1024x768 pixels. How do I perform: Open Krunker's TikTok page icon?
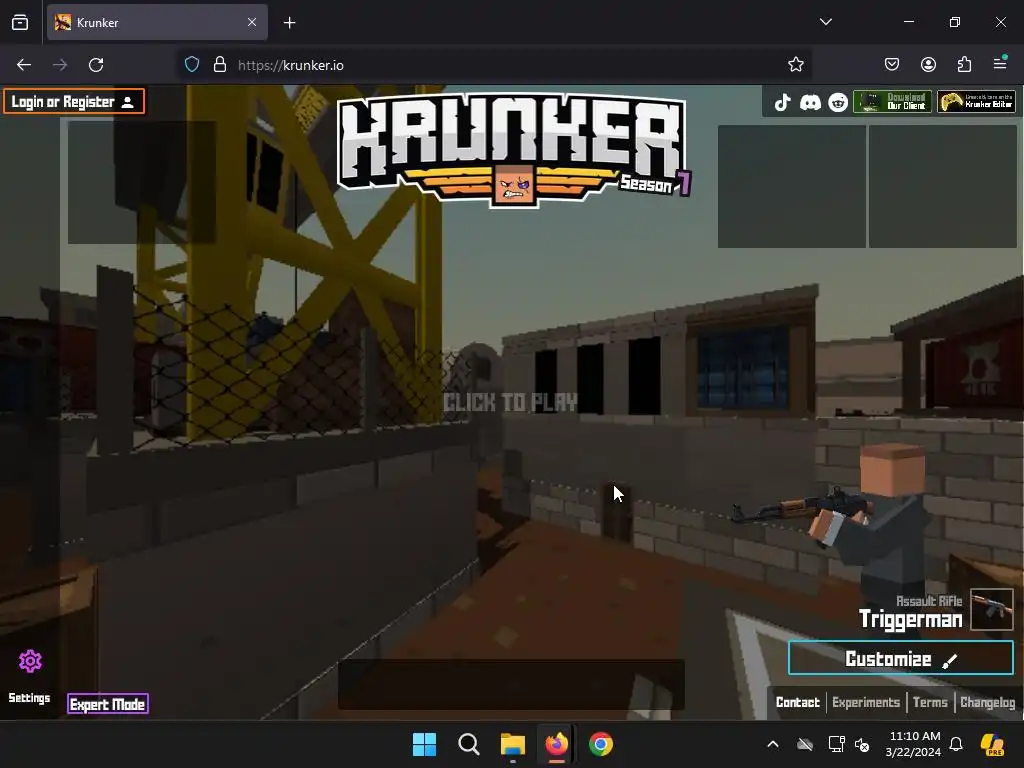(782, 103)
